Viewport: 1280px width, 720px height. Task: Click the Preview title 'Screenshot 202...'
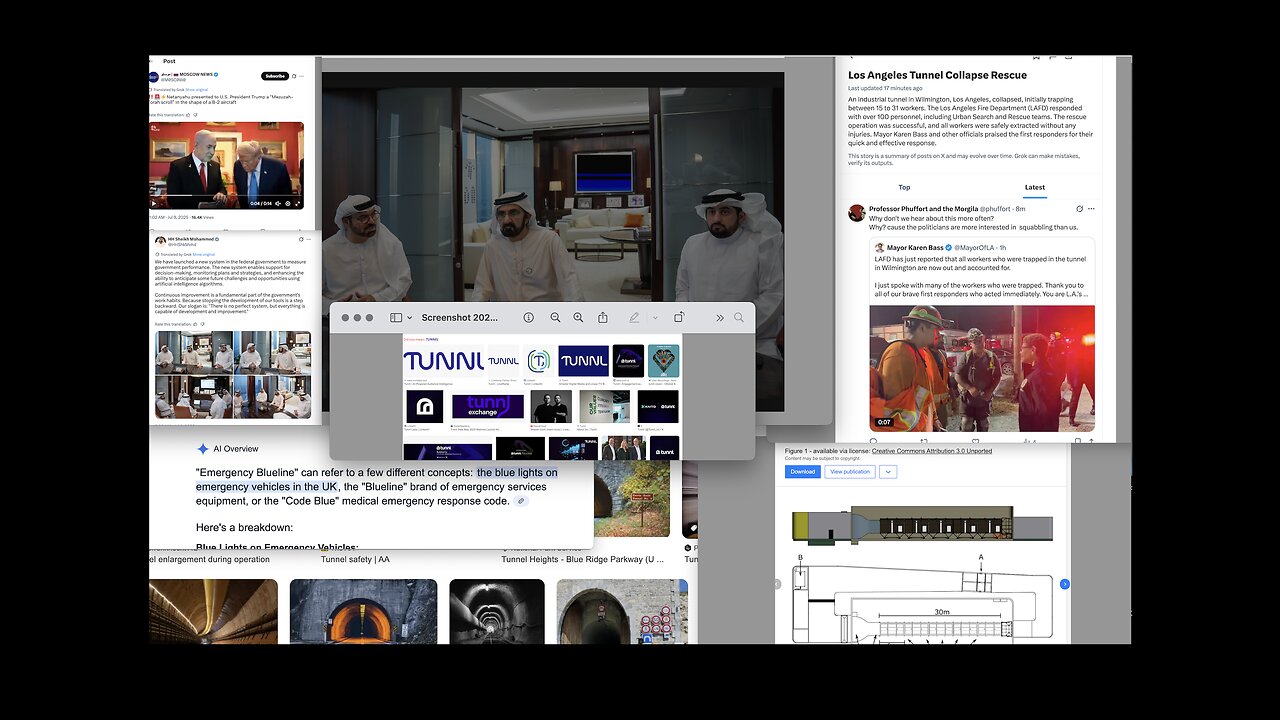click(x=459, y=317)
